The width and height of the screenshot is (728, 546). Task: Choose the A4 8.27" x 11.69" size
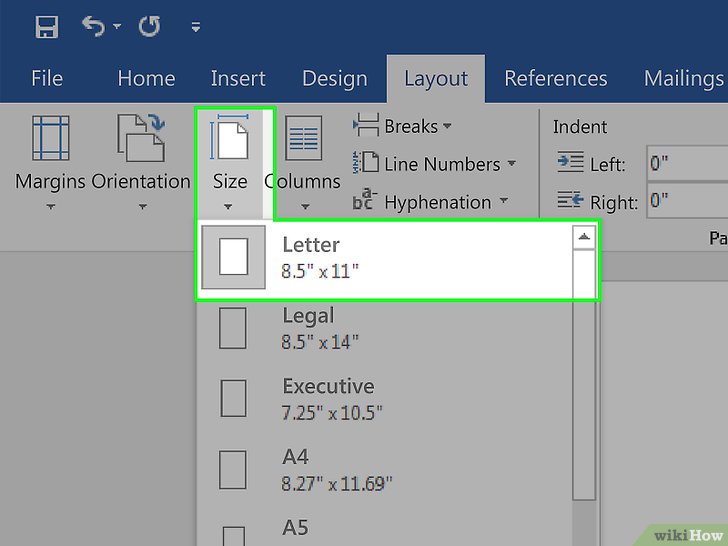click(x=385, y=470)
